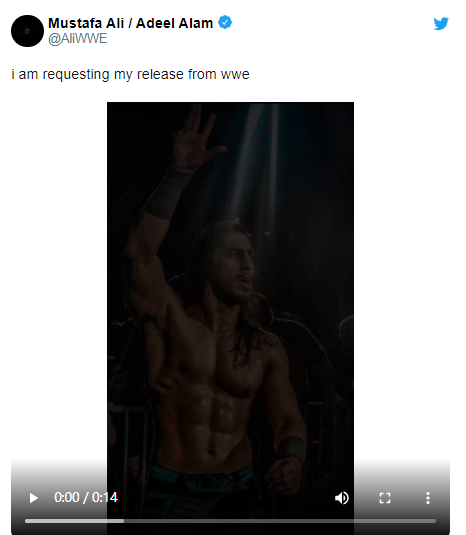This screenshot has height=535, width=466.
Task: Click the wrestler's face in the video
Action: (x=241, y=270)
